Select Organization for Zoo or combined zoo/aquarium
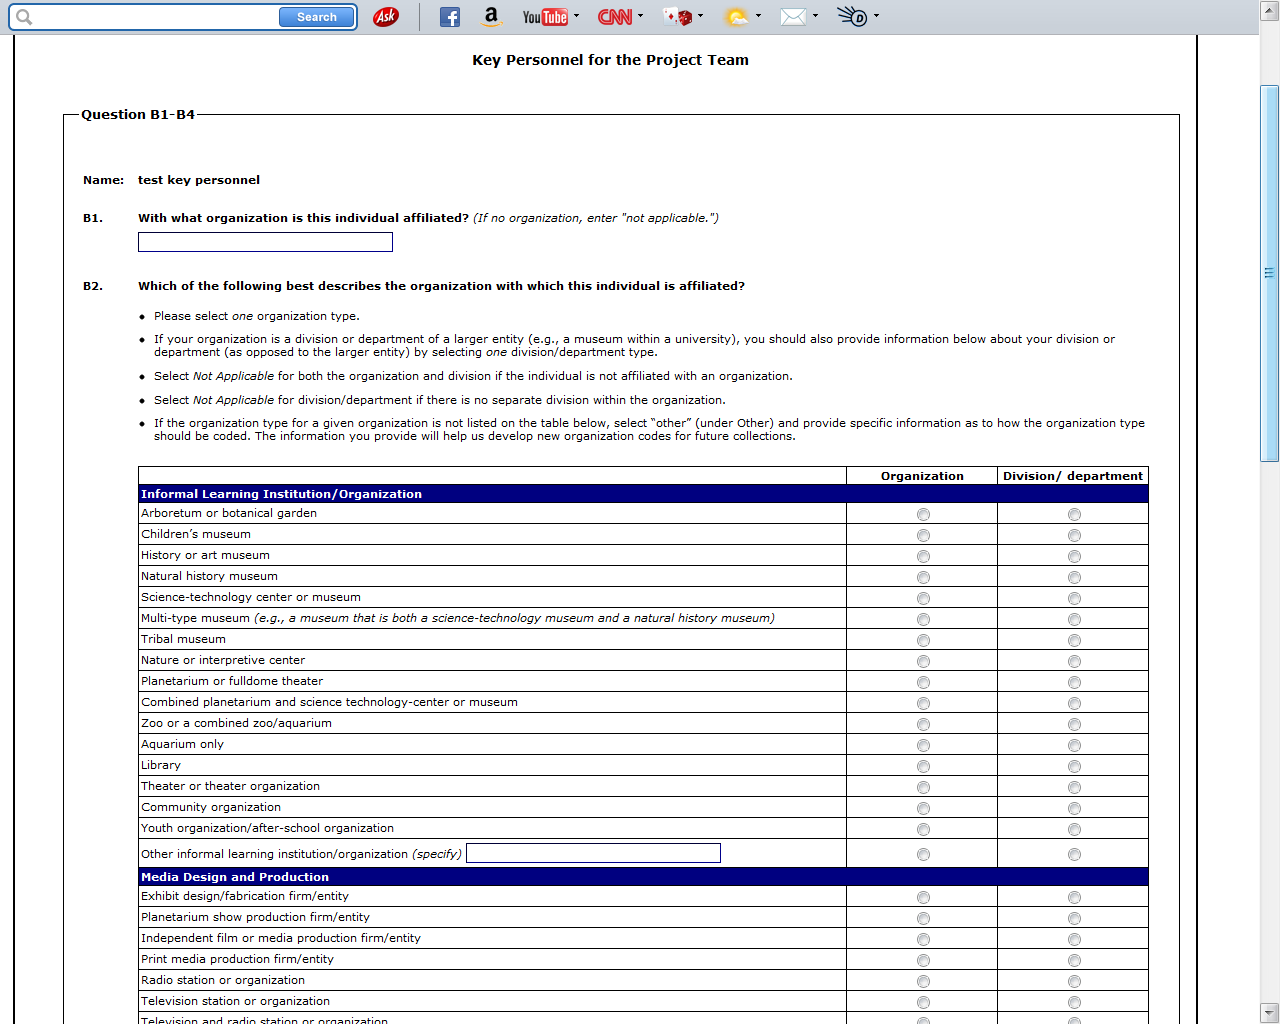 [923, 724]
